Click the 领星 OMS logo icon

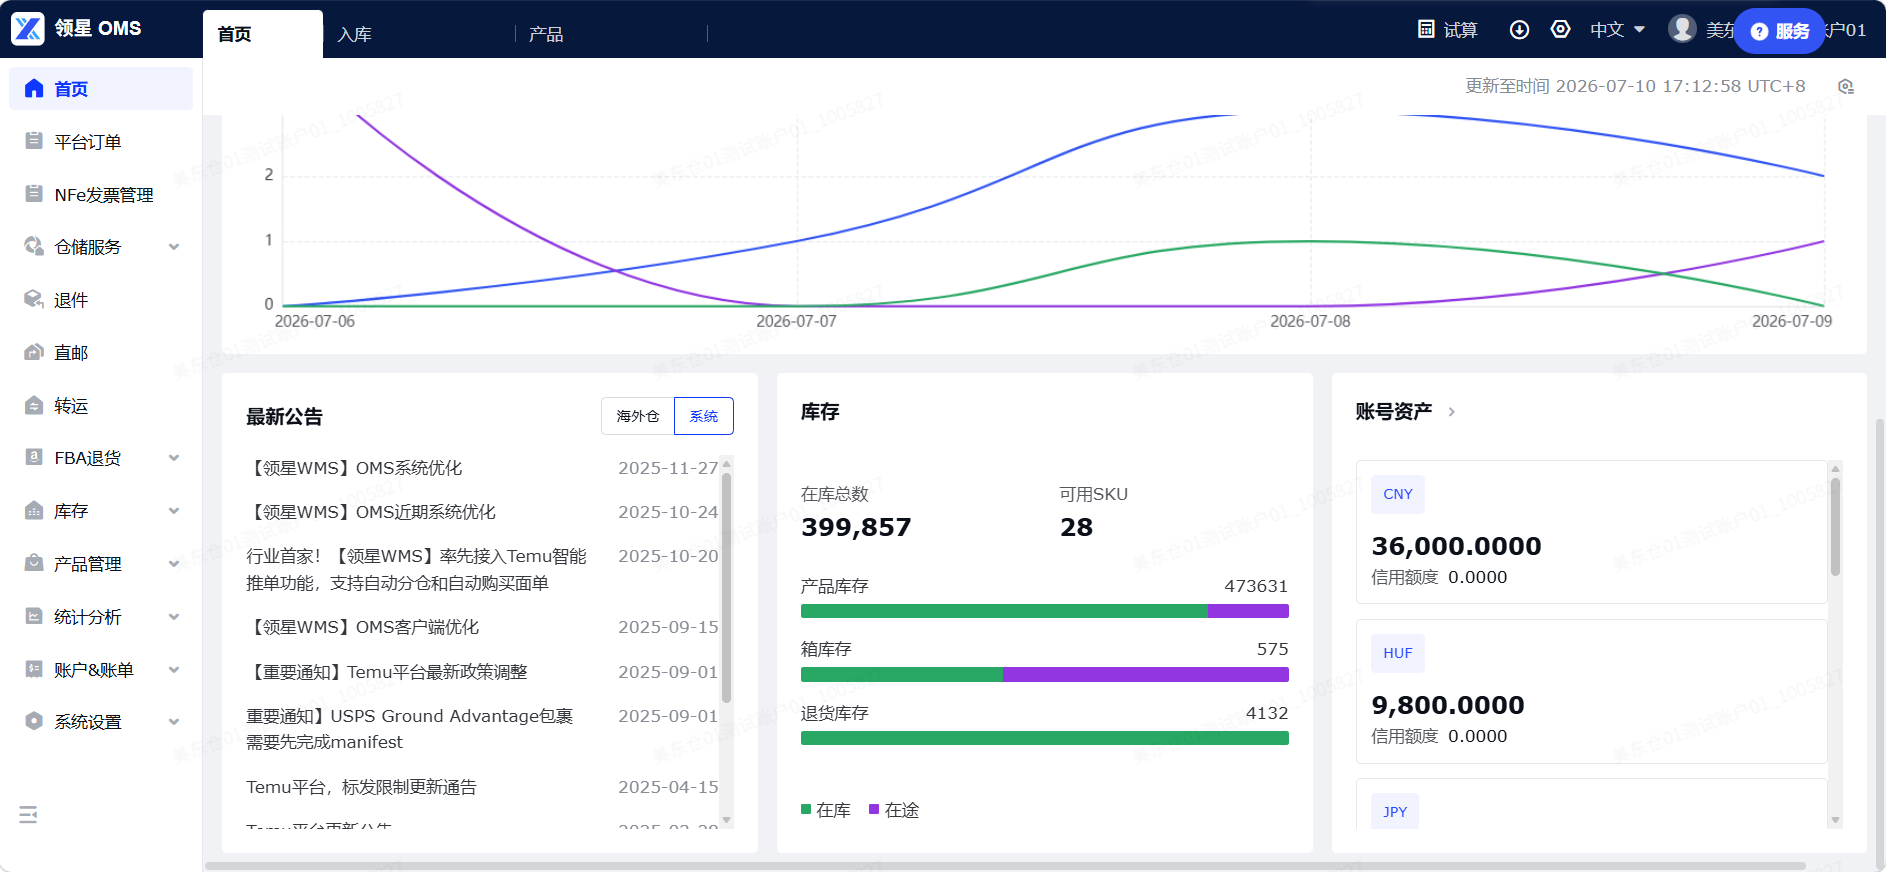(28, 29)
